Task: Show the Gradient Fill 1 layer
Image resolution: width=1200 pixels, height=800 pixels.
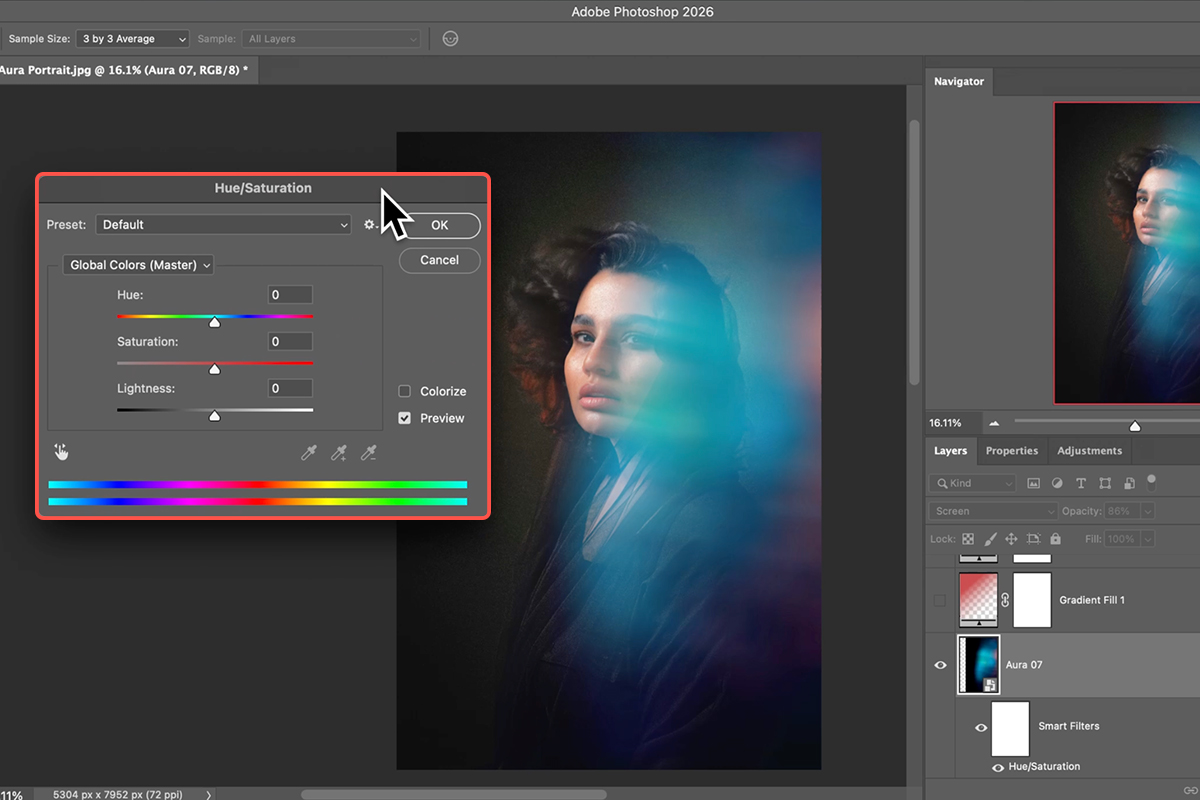Action: point(940,600)
